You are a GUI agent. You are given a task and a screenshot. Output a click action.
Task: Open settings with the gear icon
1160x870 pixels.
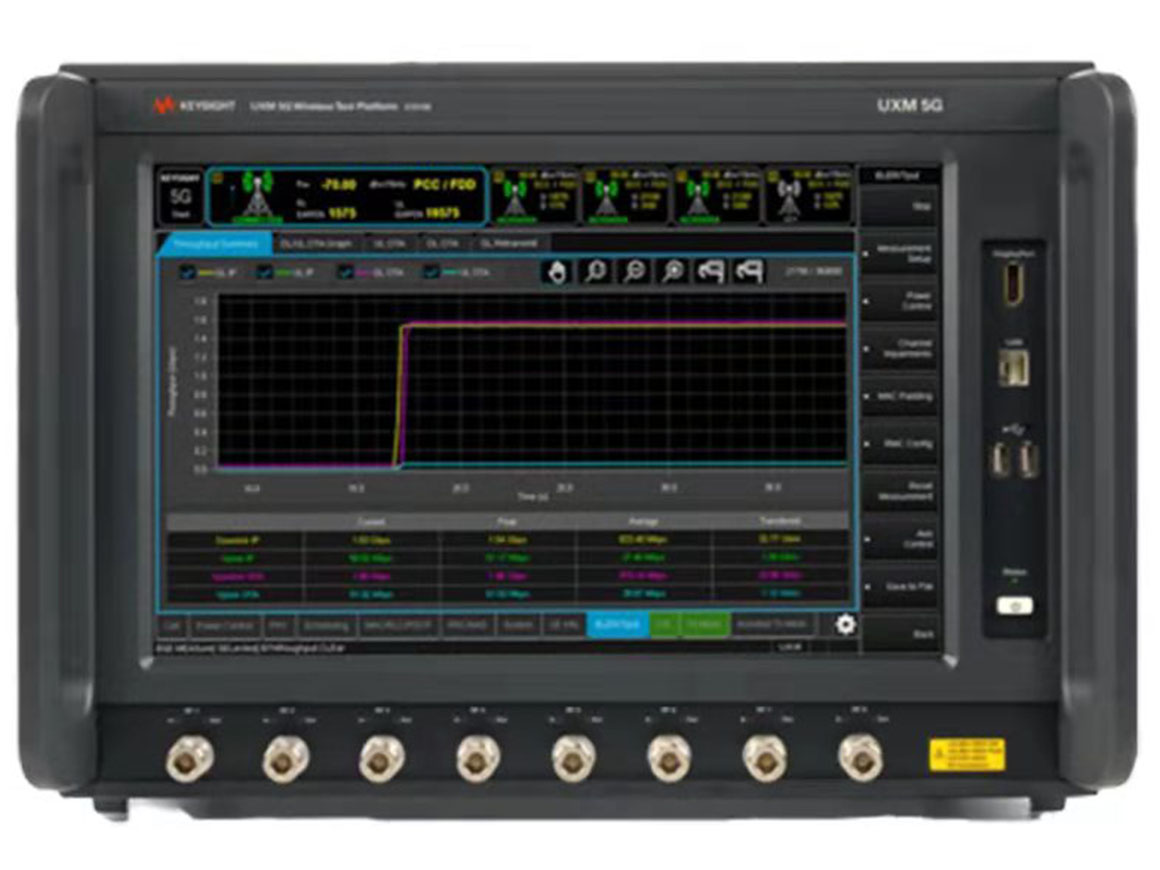click(845, 624)
